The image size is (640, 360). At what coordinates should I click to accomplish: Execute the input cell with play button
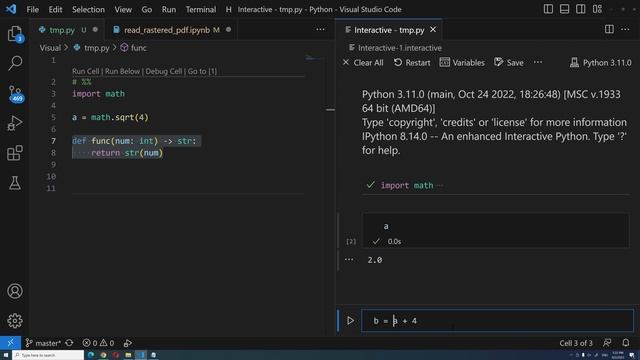(x=350, y=320)
